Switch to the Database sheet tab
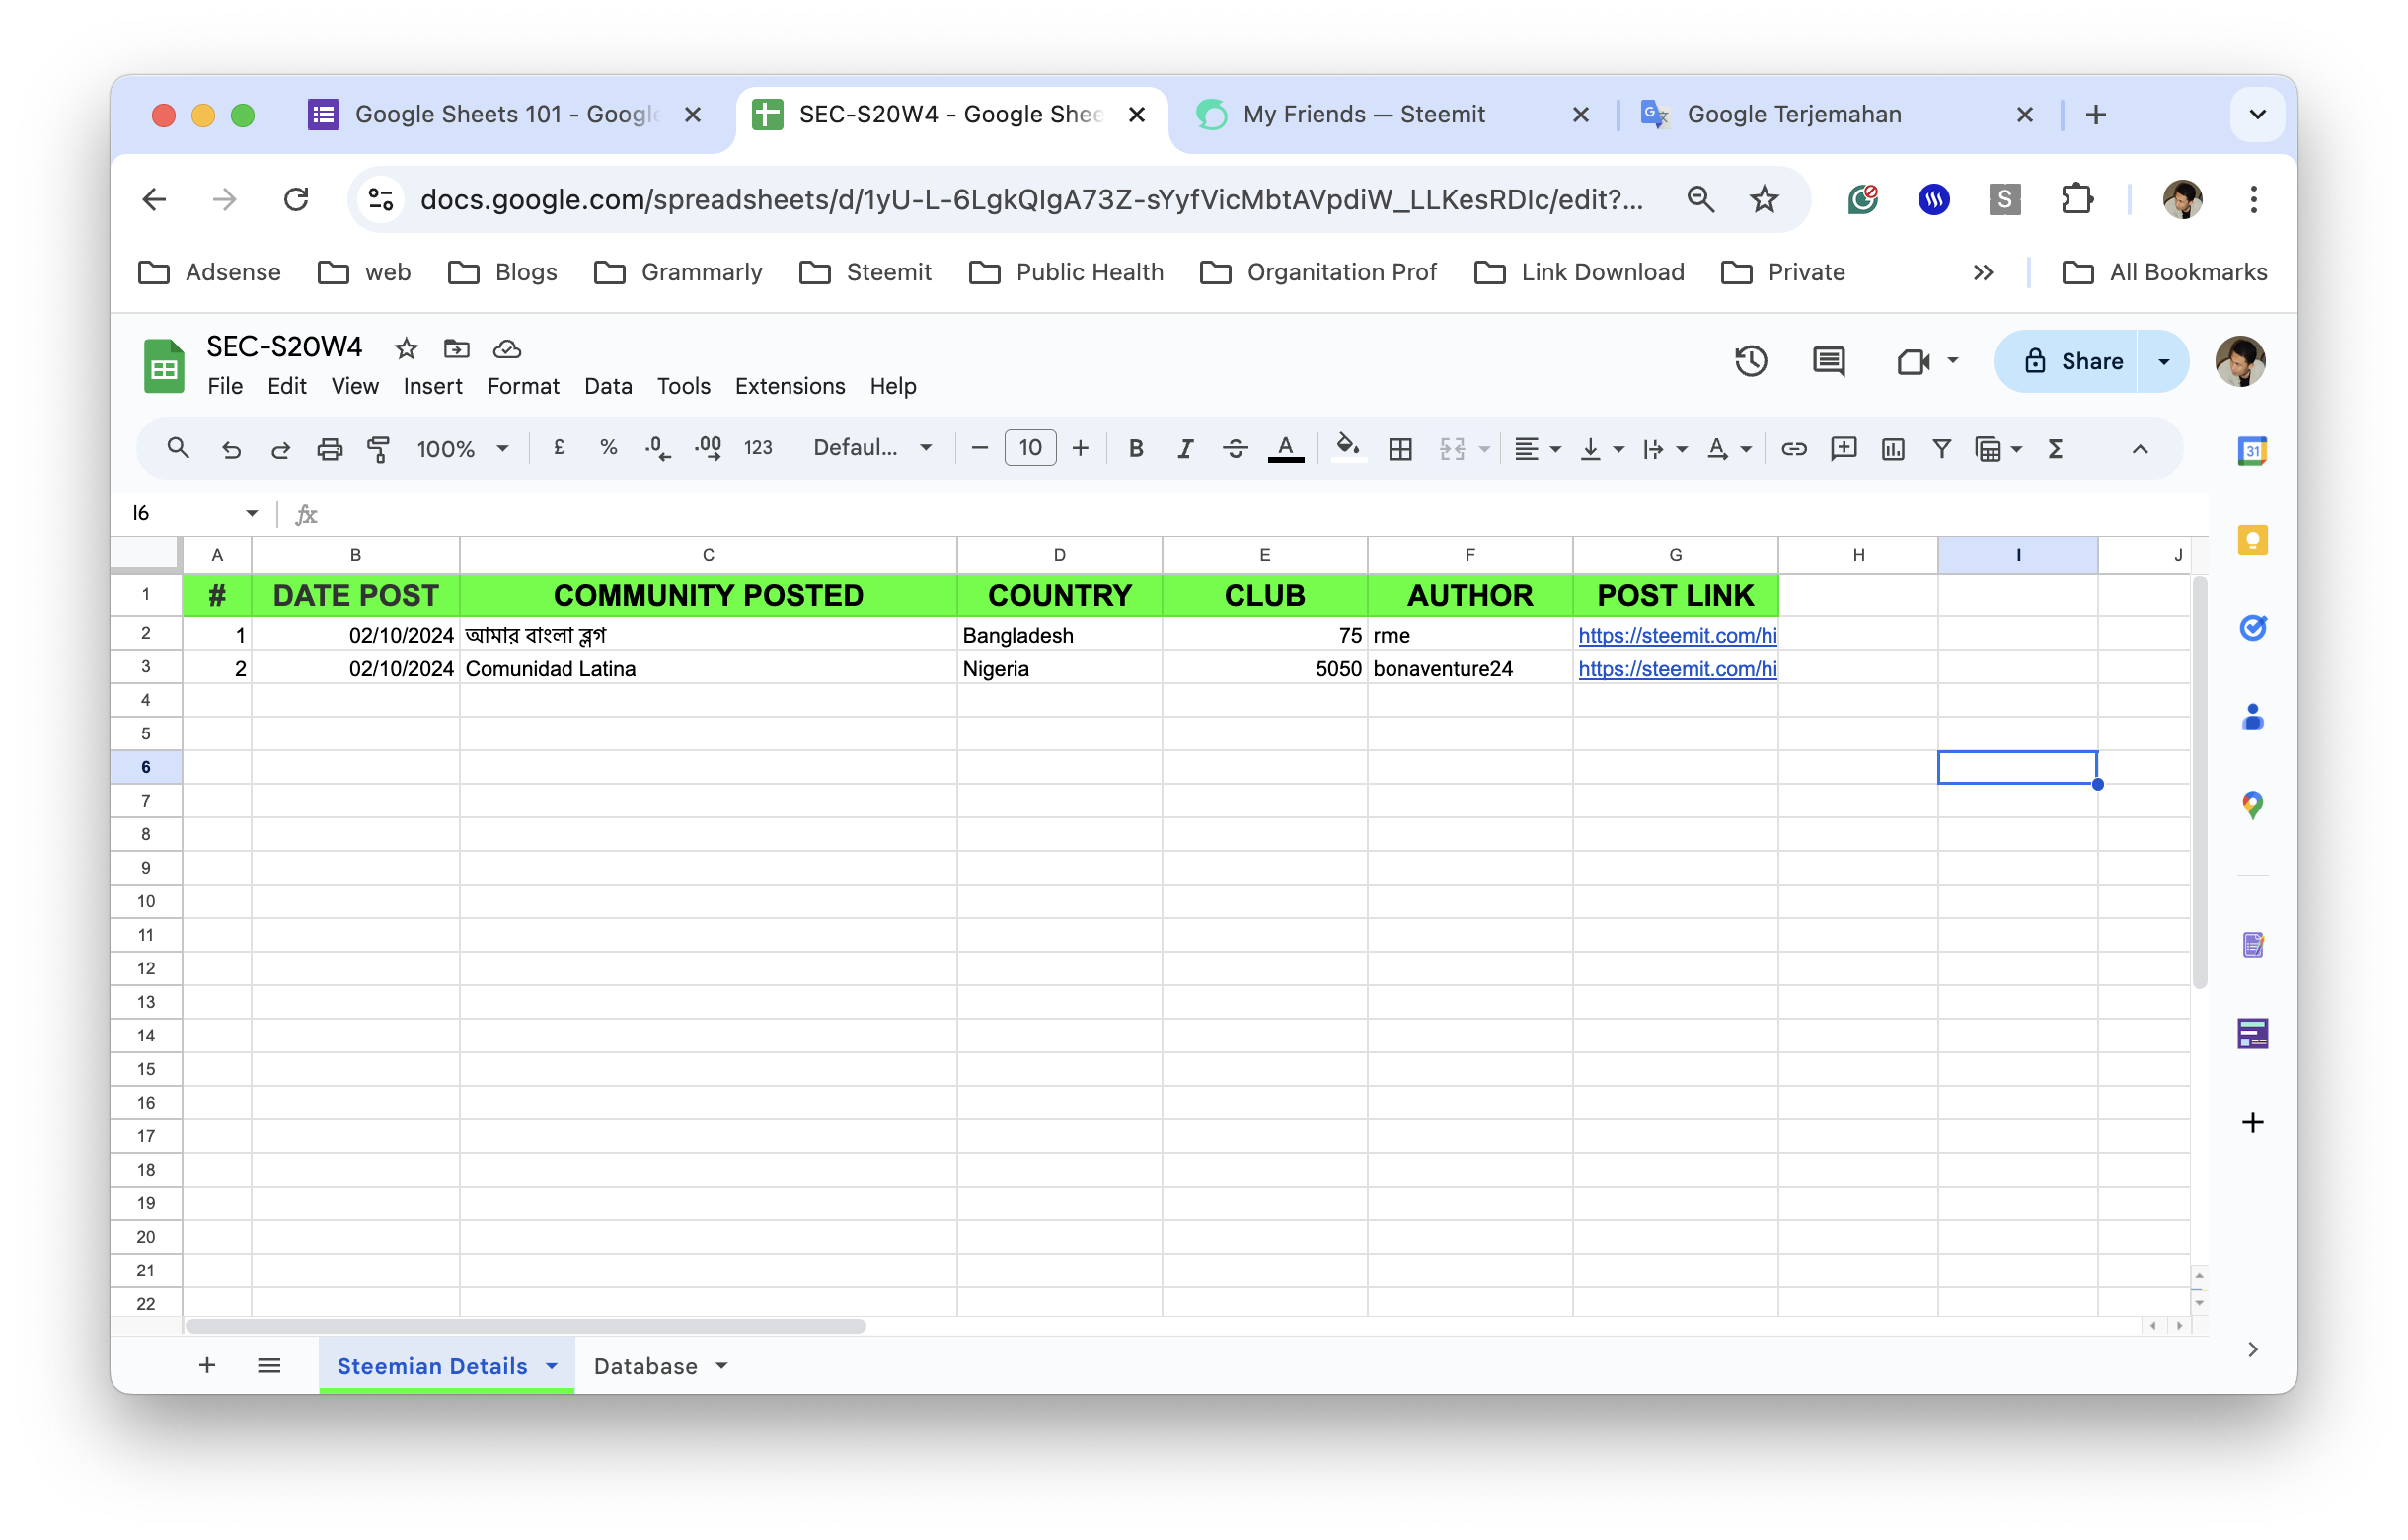Screen dimensions: 2408x1540 point(645,1366)
